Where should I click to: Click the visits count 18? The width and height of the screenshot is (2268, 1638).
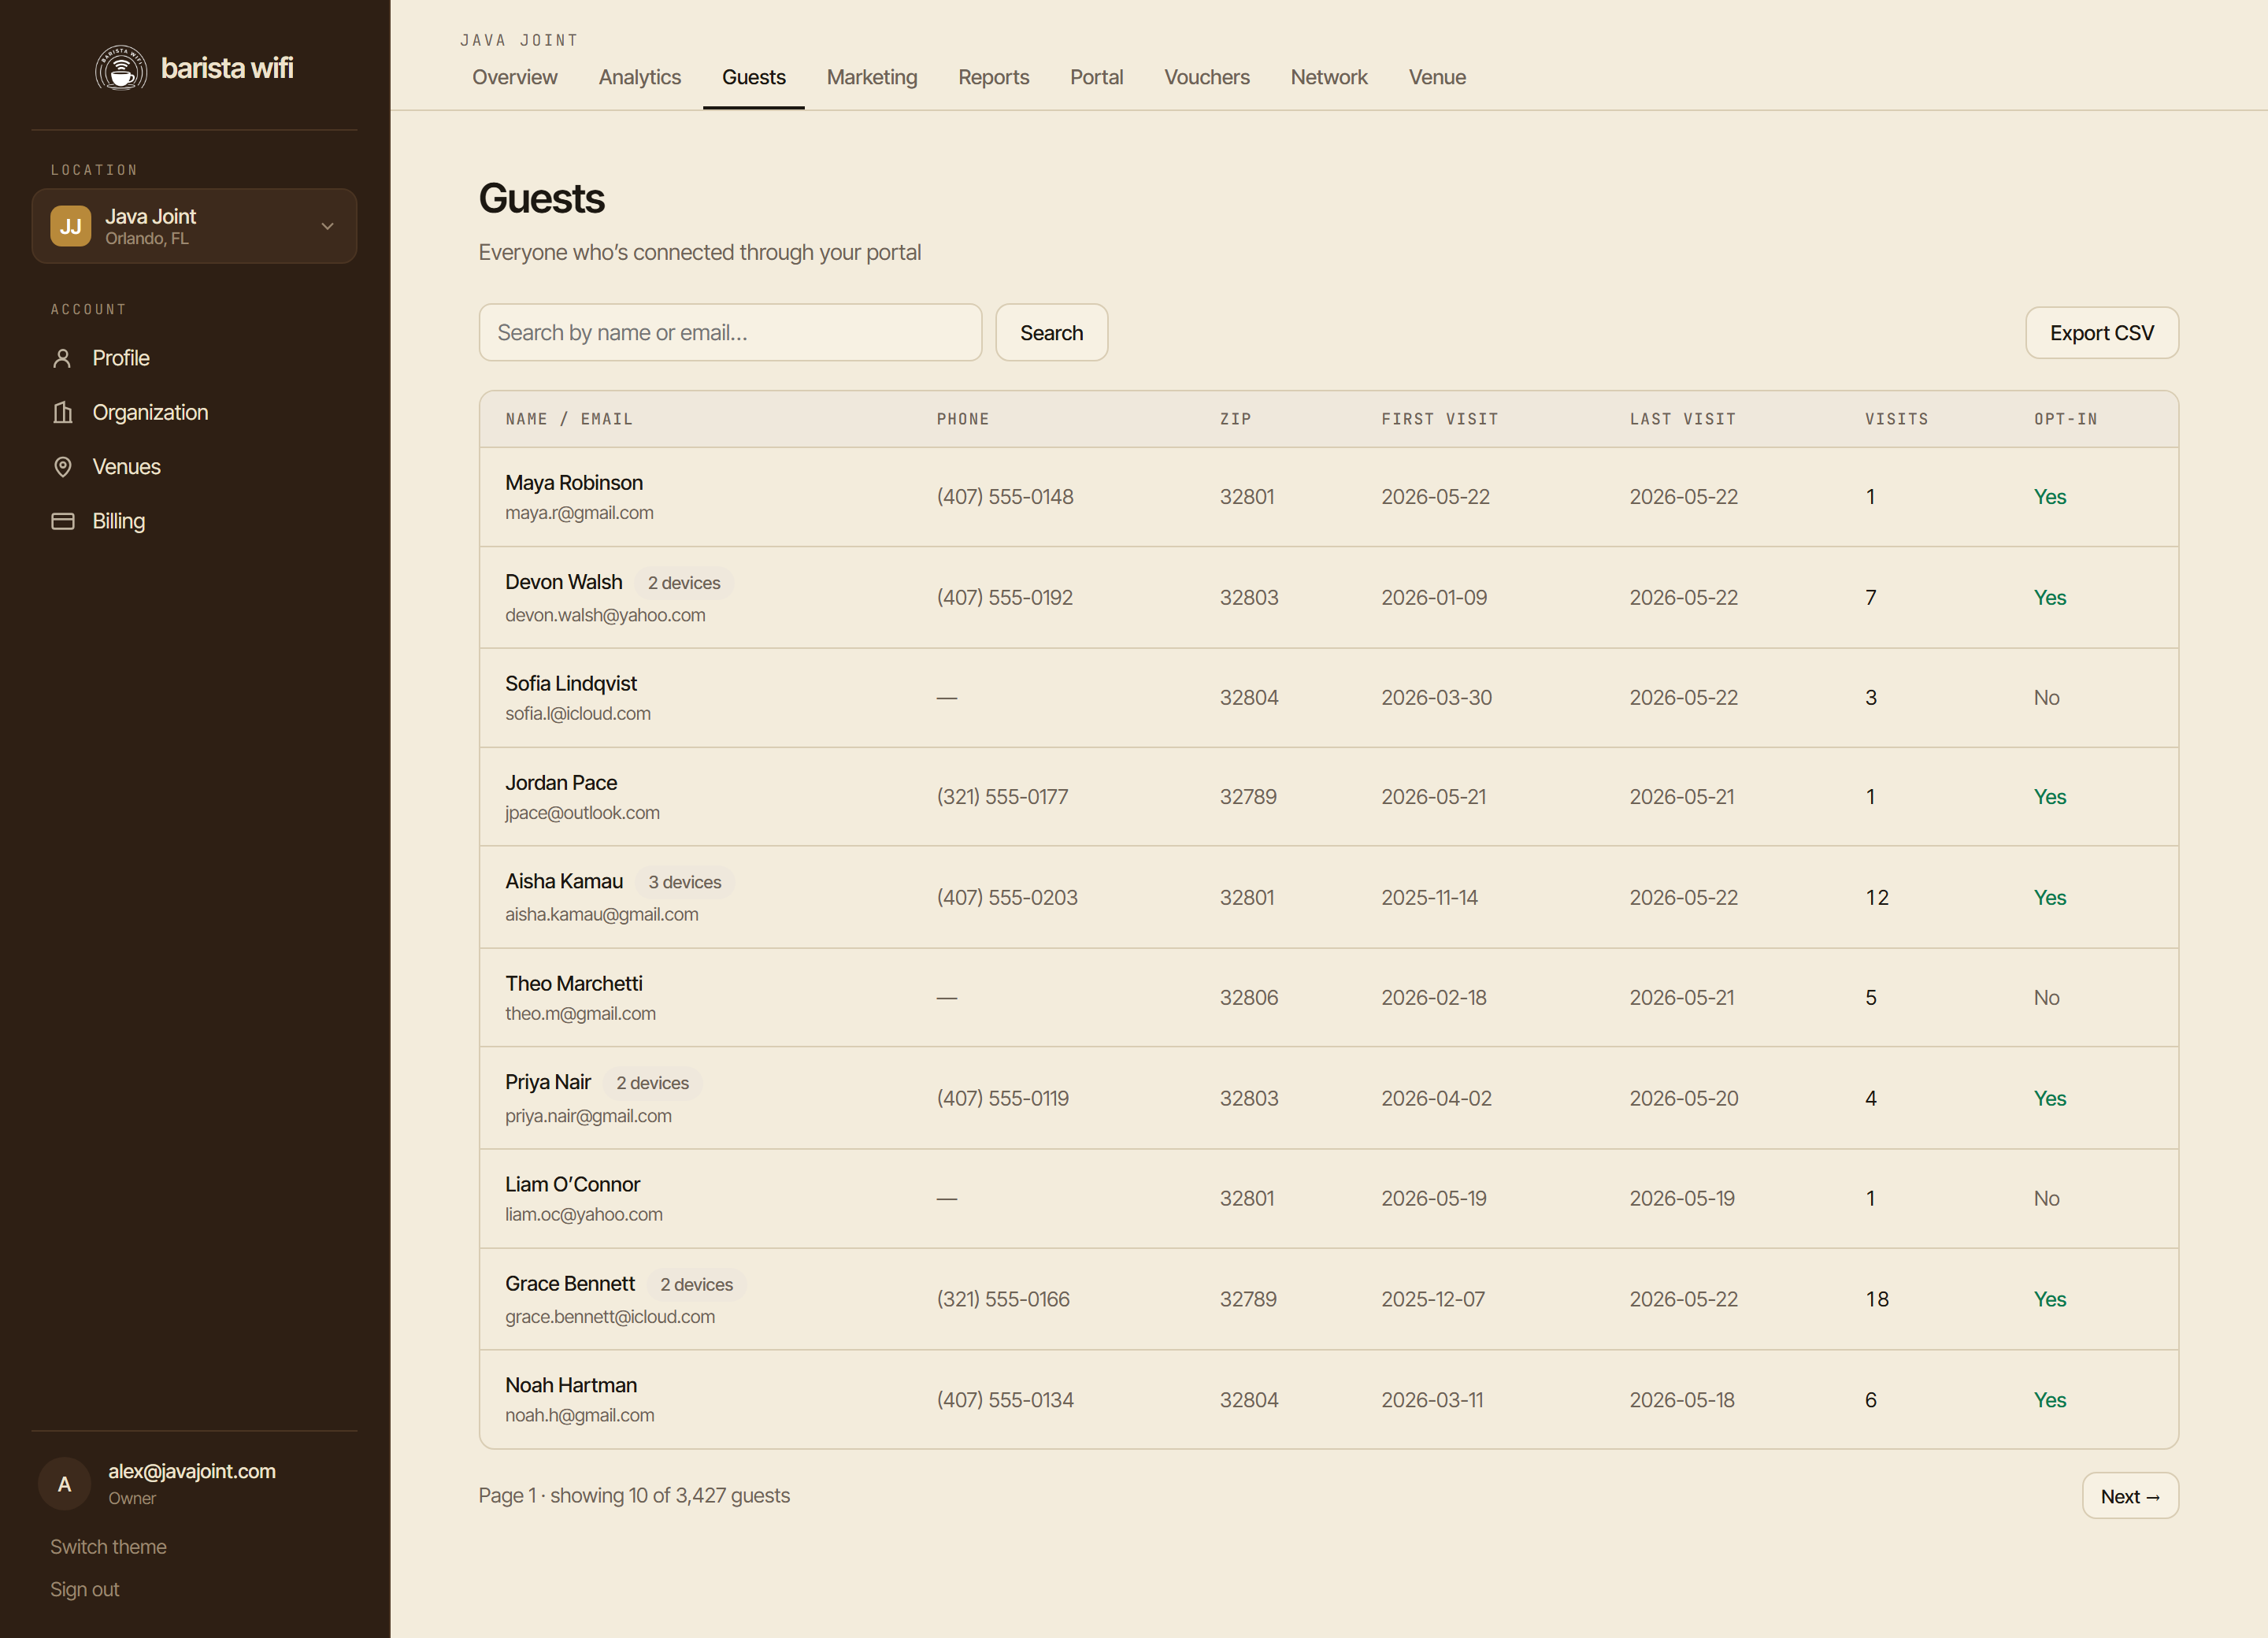[1877, 1299]
